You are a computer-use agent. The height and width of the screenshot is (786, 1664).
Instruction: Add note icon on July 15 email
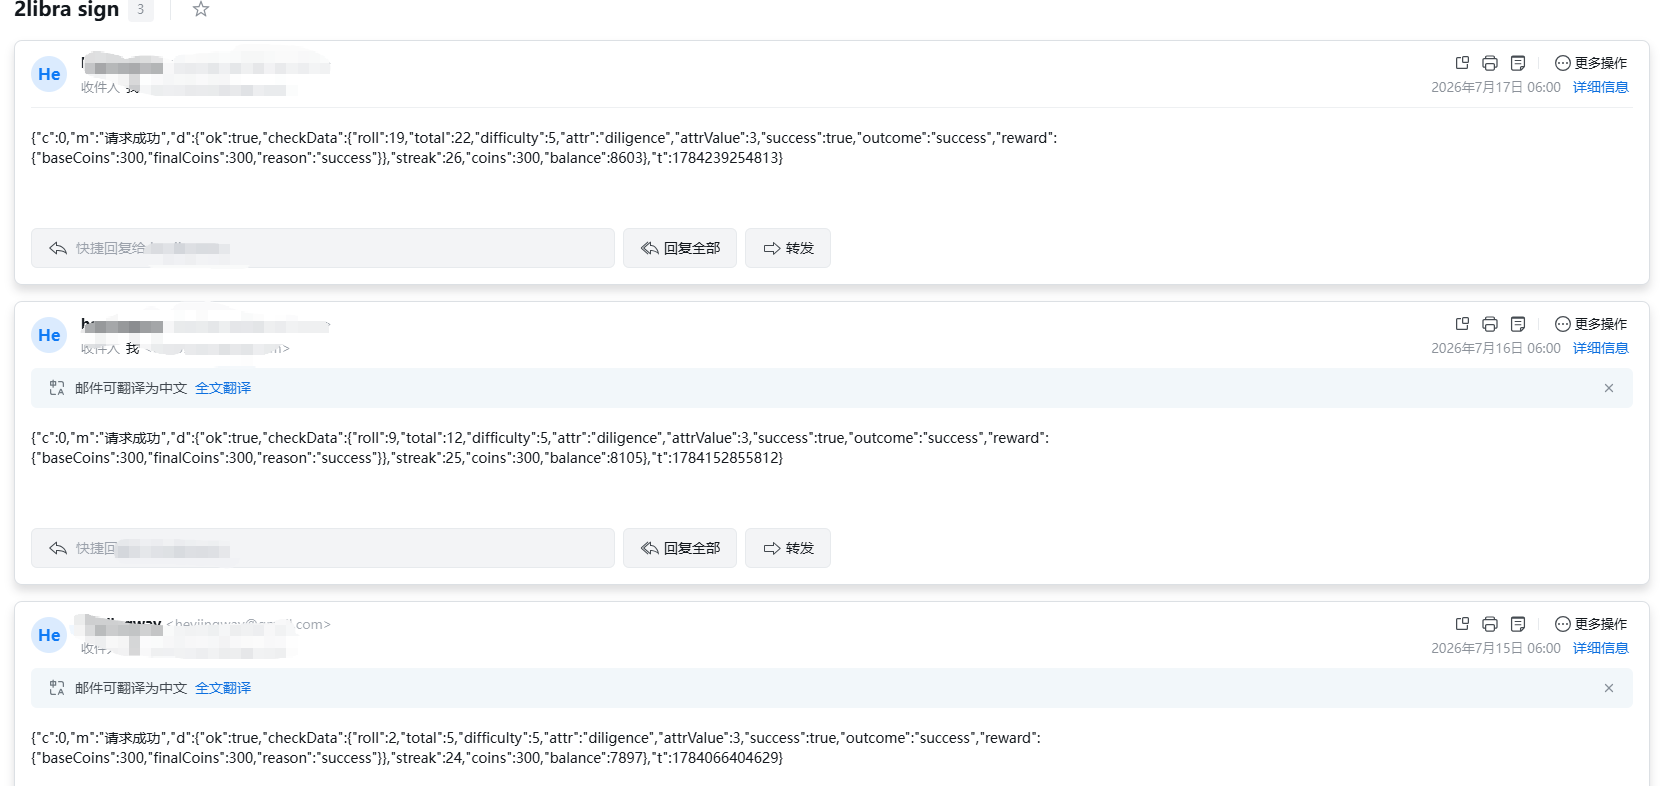(x=1518, y=624)
